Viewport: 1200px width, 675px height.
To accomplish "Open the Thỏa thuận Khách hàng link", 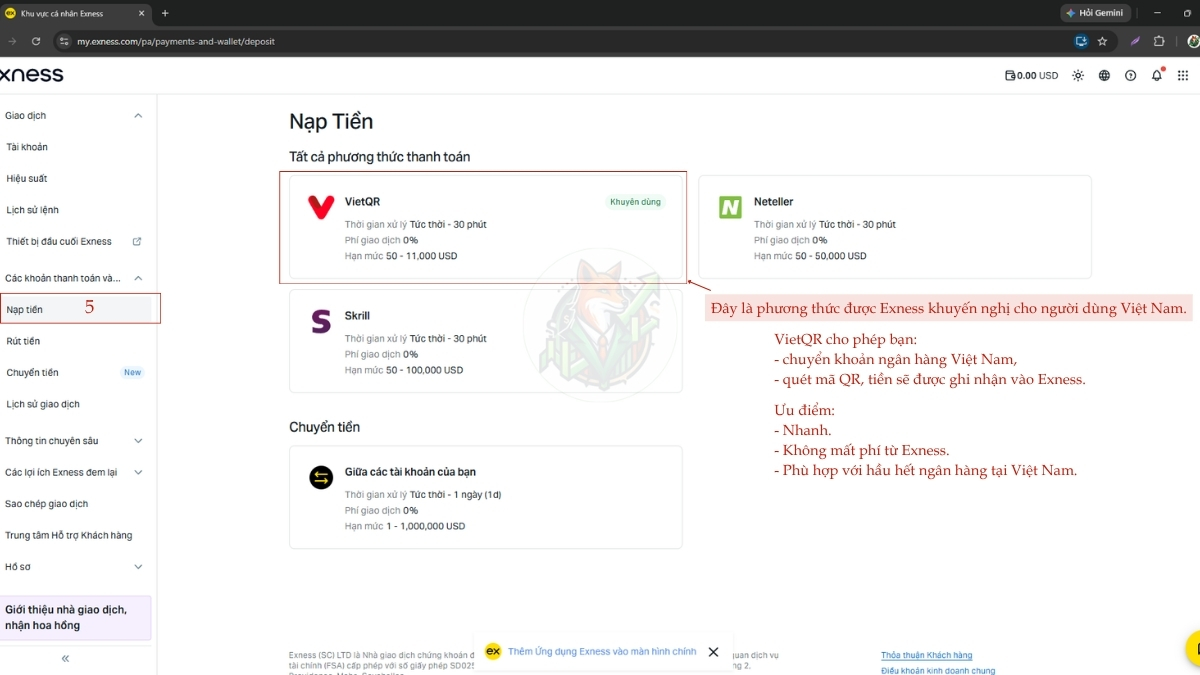I will coord(926,655).
